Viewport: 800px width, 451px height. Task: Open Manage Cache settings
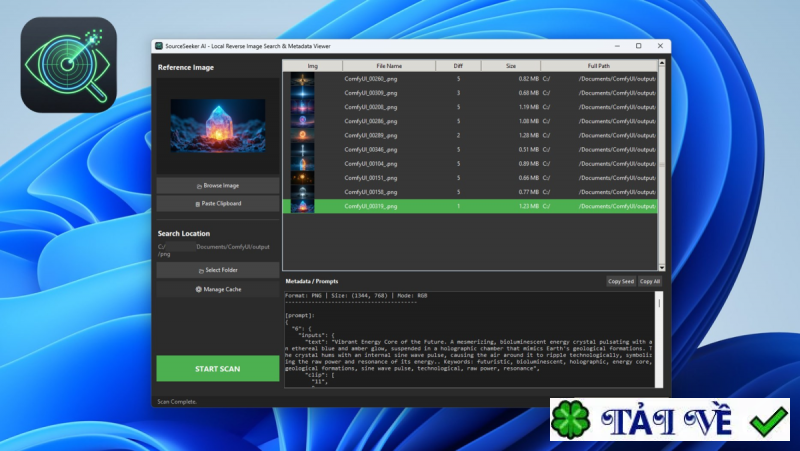point(217,289)
